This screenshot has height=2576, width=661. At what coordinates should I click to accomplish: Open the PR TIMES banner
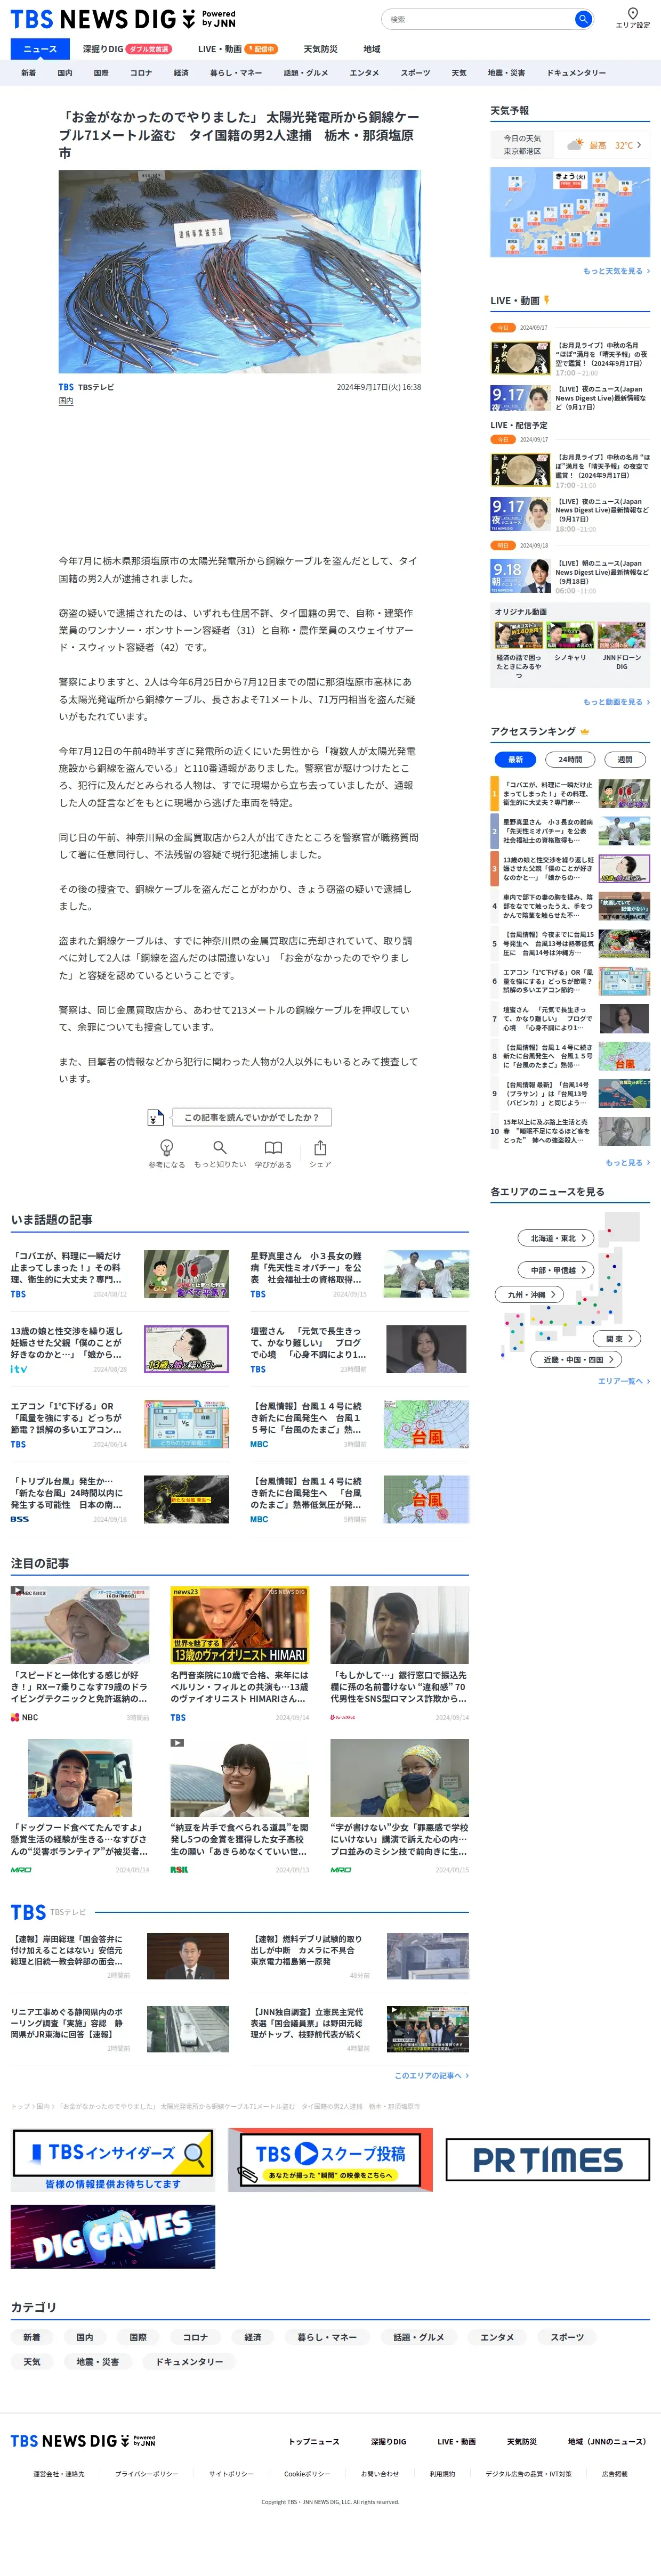[547, 2160]
